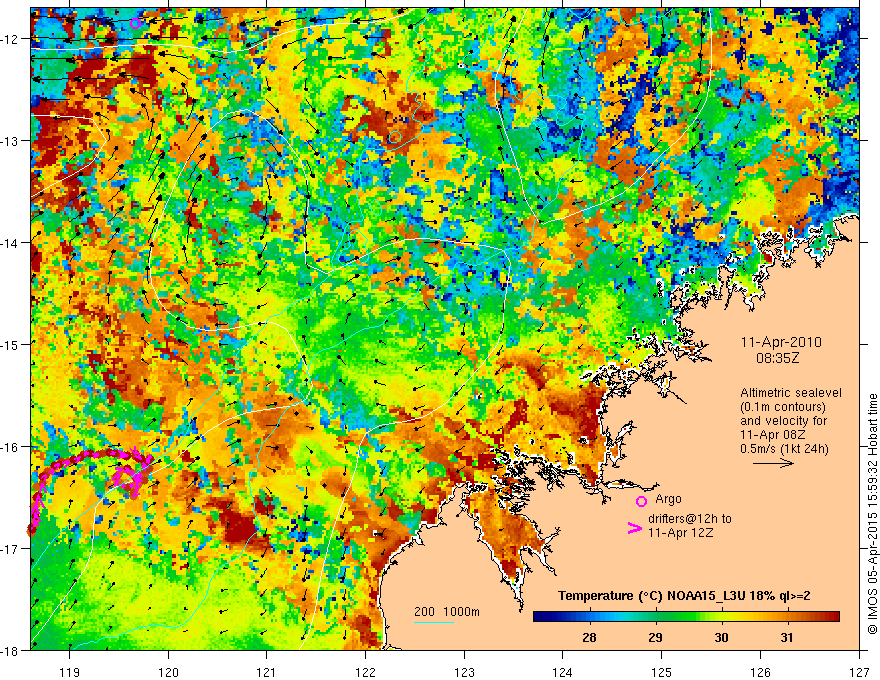Click the IMOS copyright timestamp text

(873, 513)
